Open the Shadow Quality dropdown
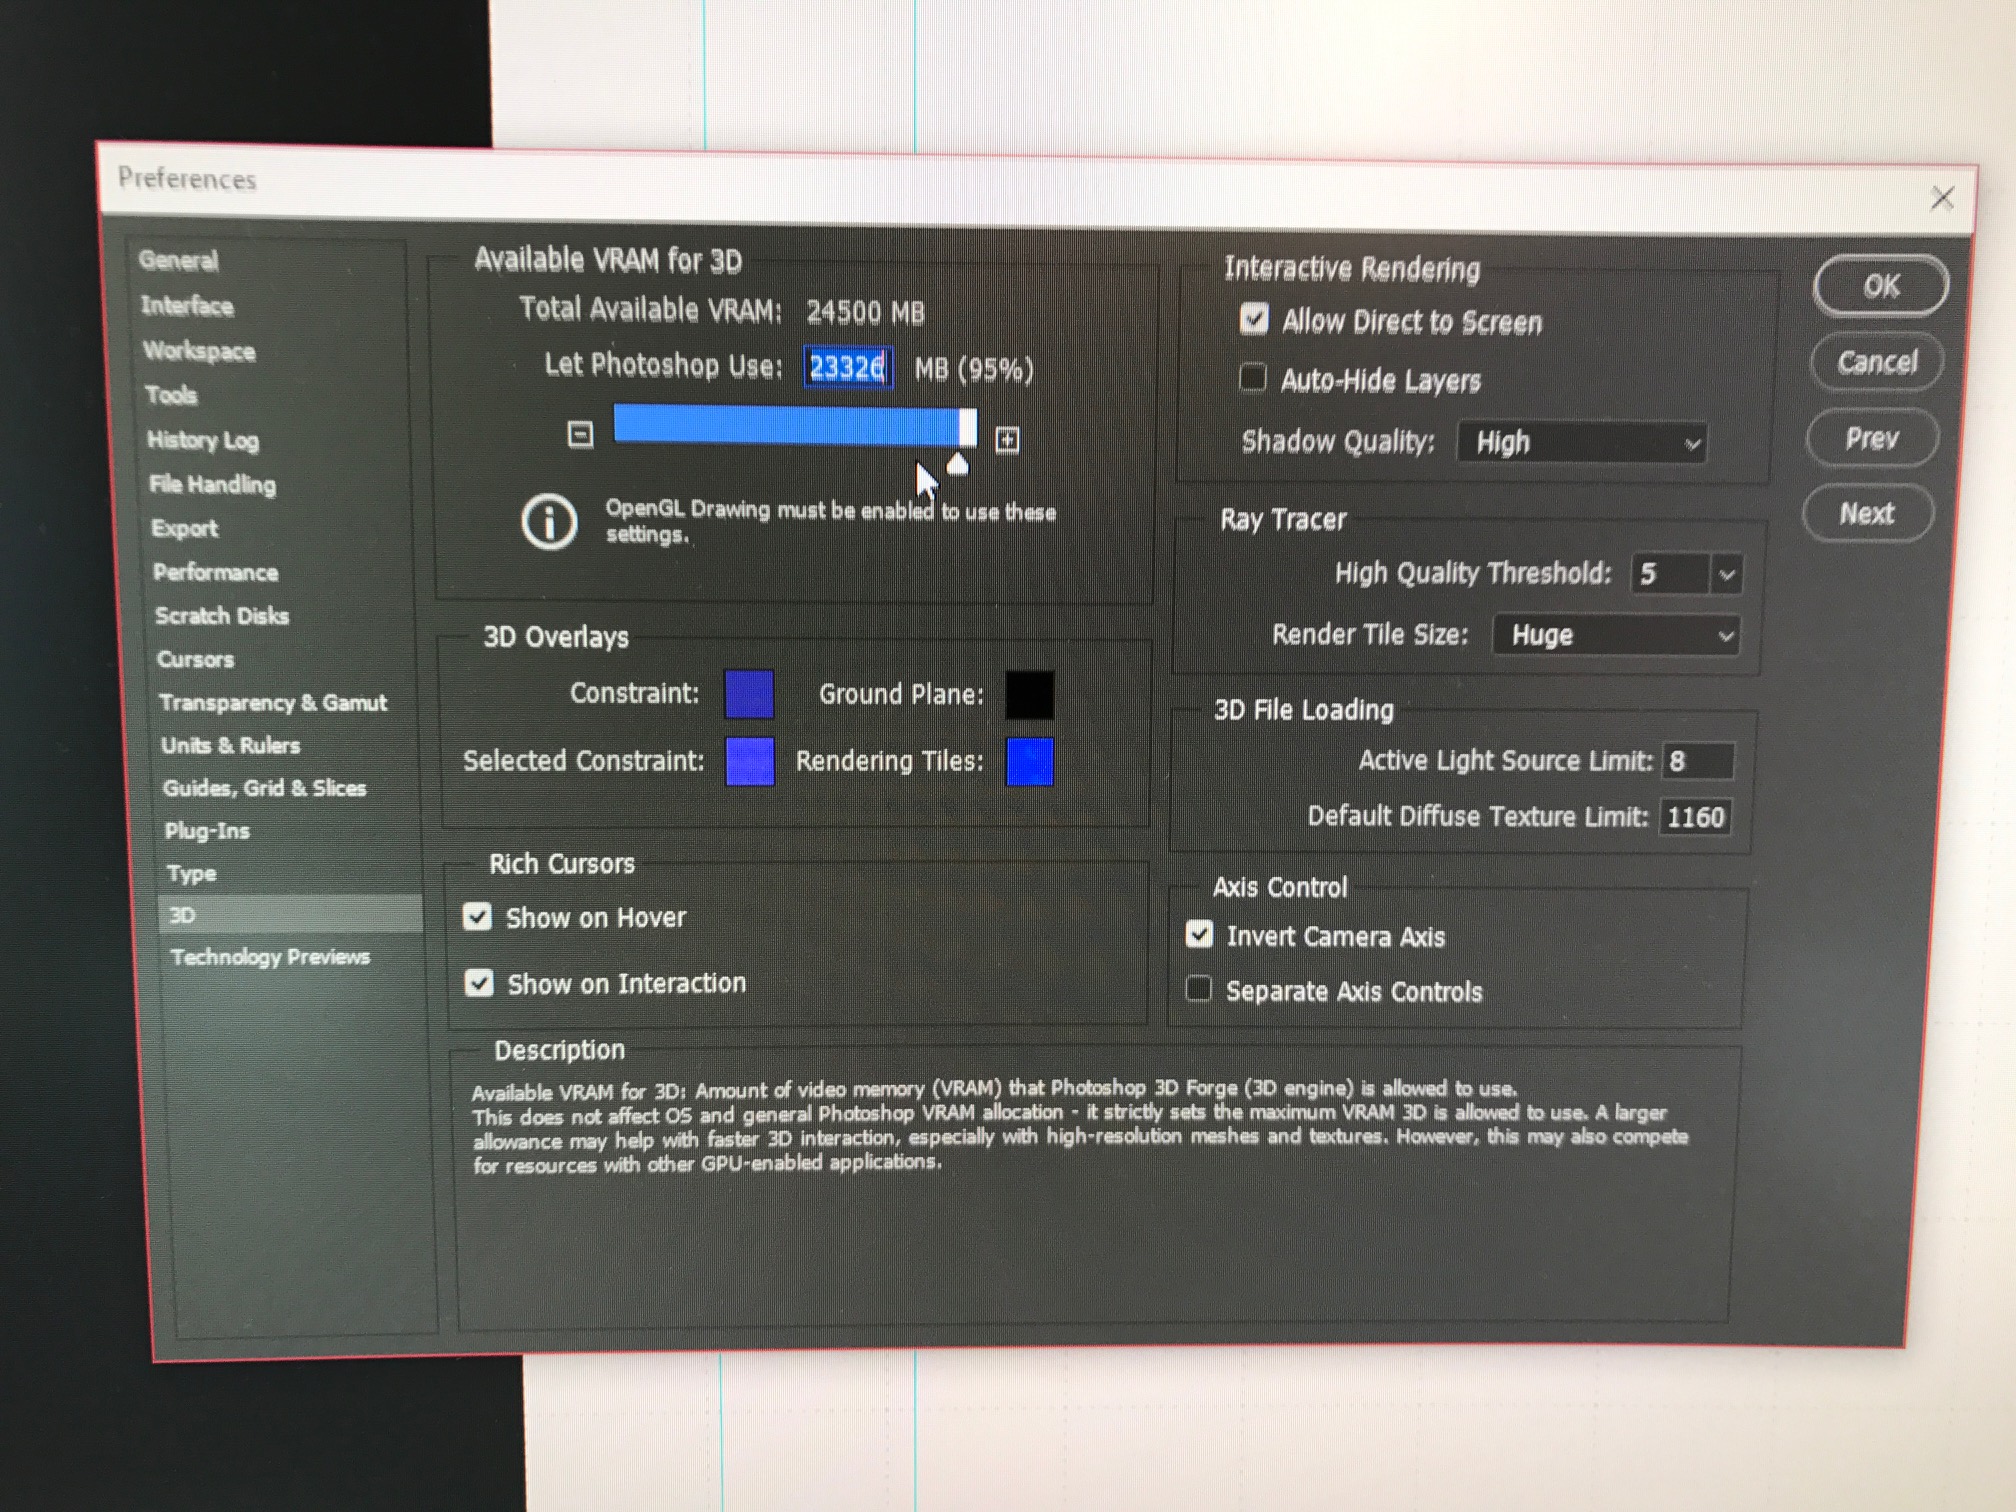This screenshot has width=2016, height=1512. [x=1582, y=442]
